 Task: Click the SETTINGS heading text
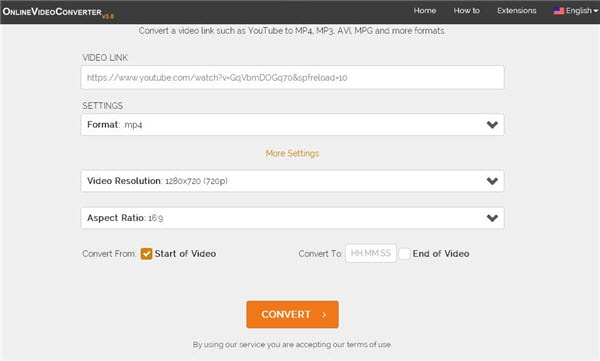coord(103,106)
